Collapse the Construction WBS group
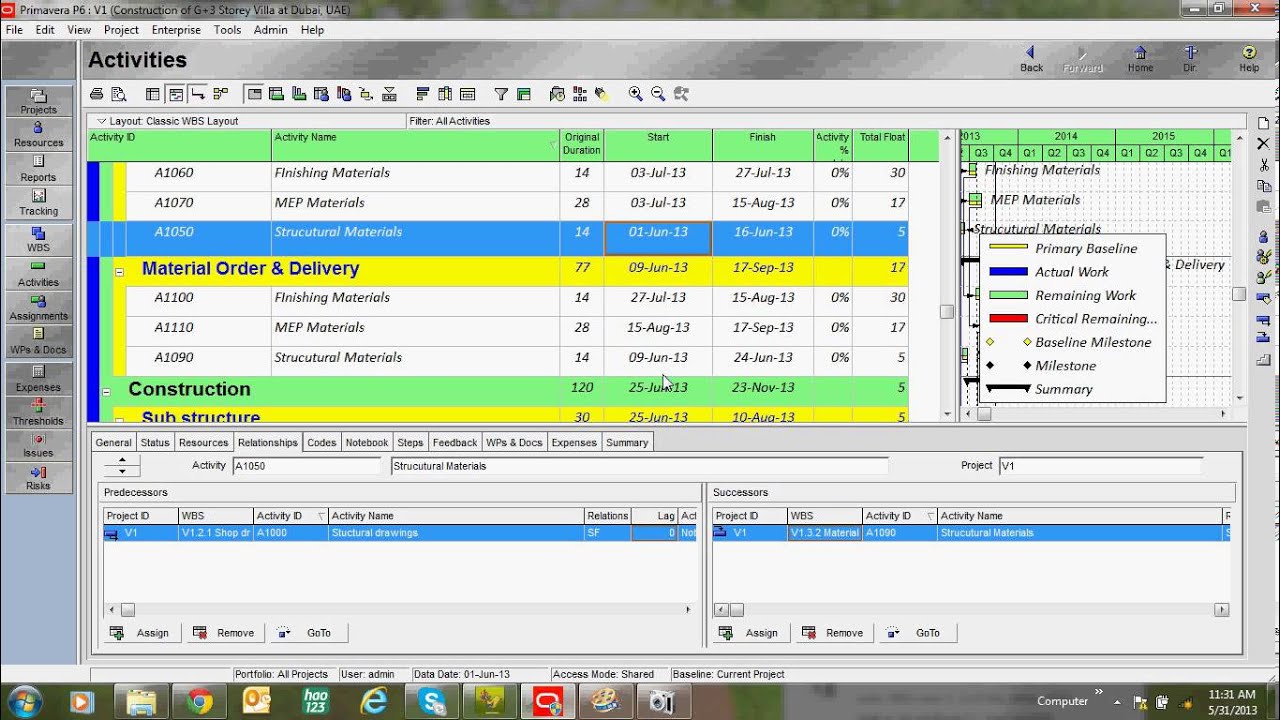 click(106, 390)
